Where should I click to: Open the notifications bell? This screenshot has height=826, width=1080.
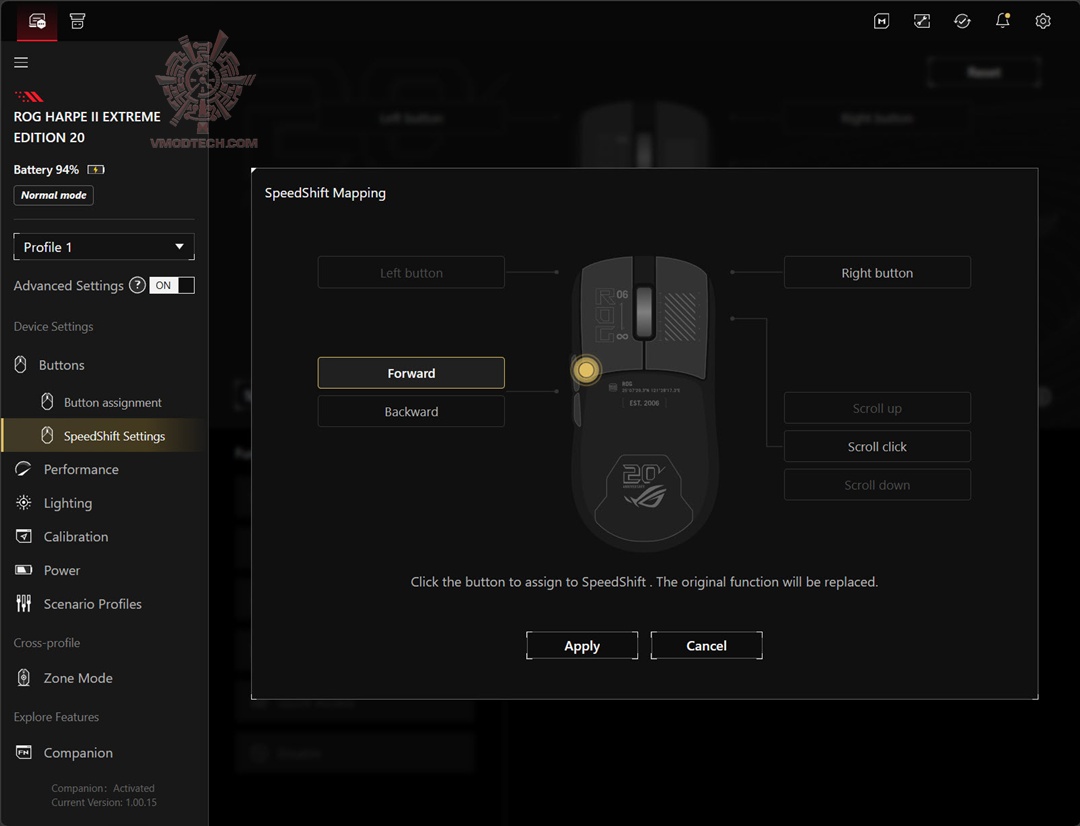[1003, 21]
